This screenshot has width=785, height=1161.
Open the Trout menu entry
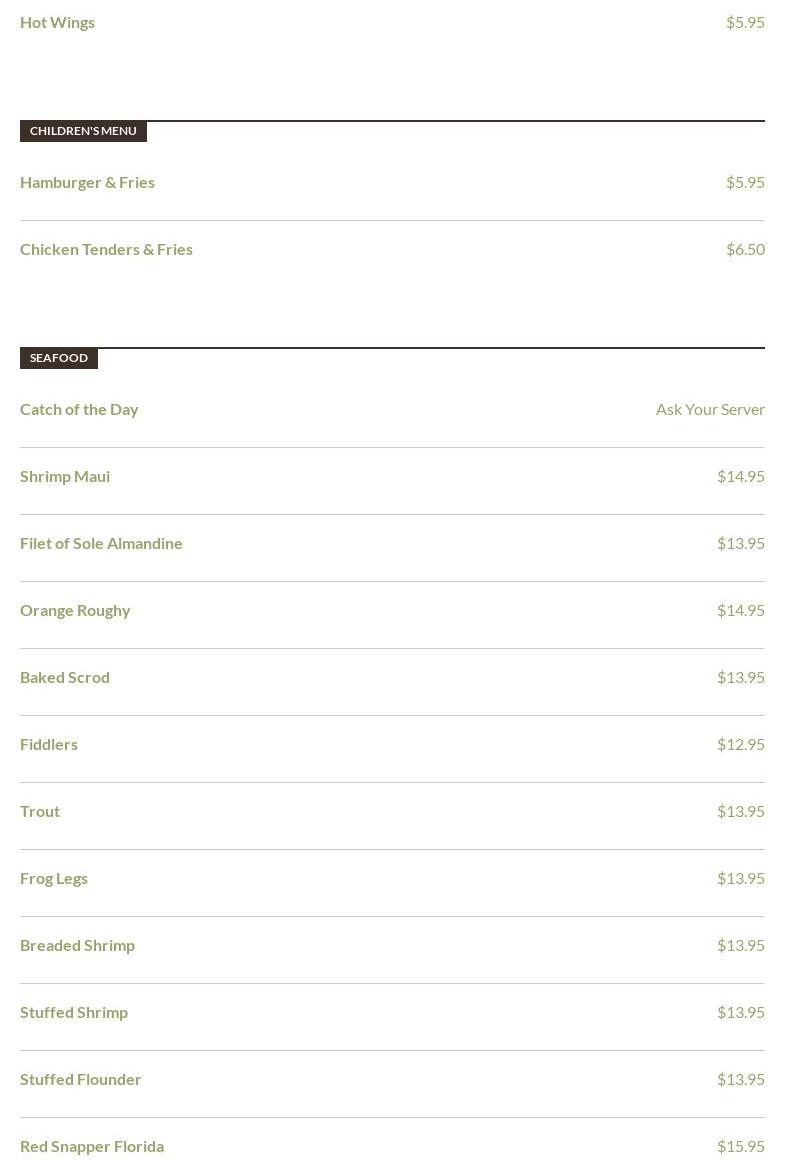point(40,812)
